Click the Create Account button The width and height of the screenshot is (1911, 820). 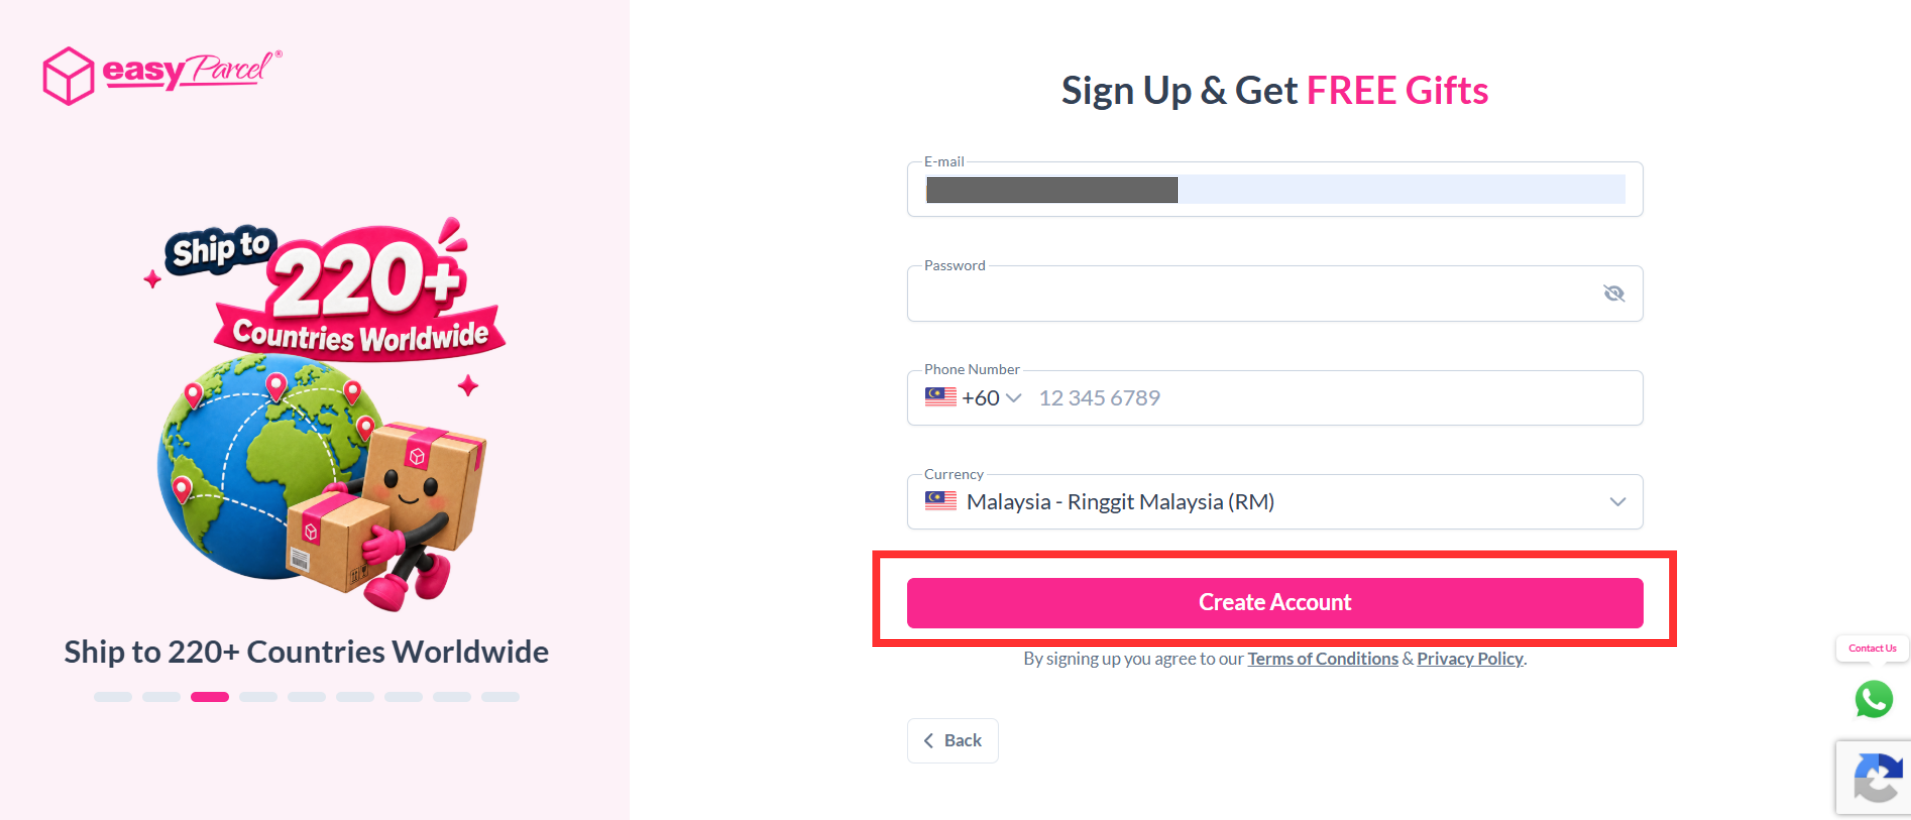click(x=1274, y=602)
